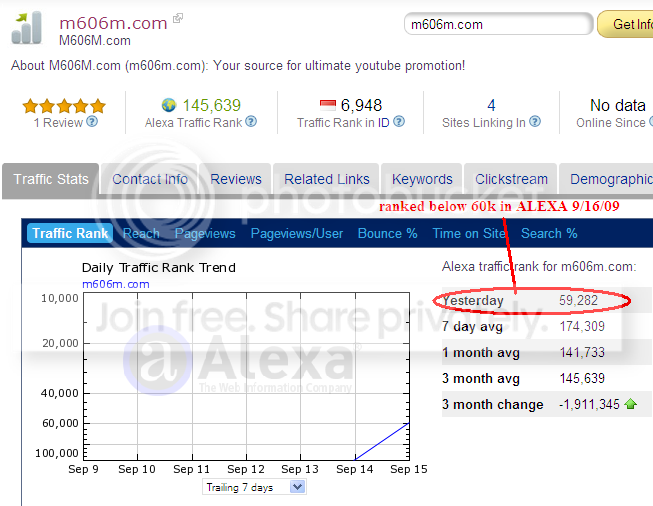
Task: Click the Yesterday rank value 59,282
Action: [x=578, y=300]
